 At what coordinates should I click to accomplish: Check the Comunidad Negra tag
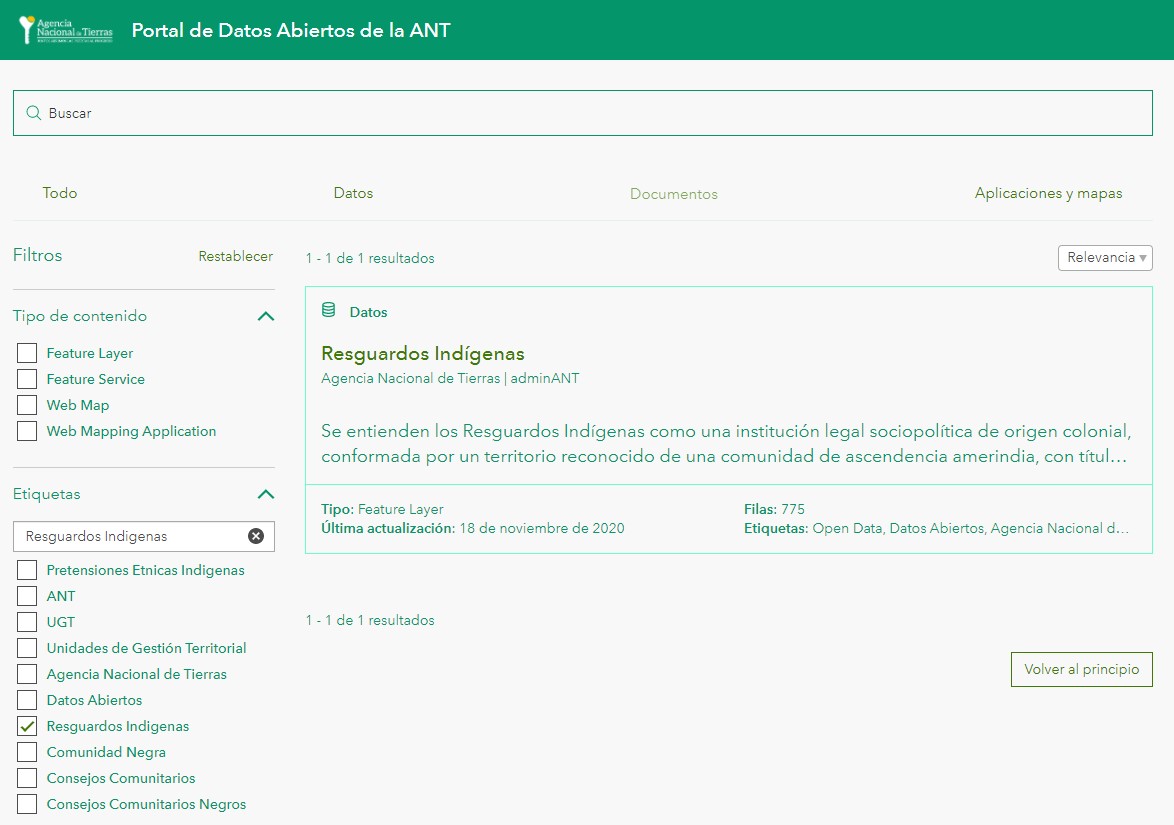[27, 752]
